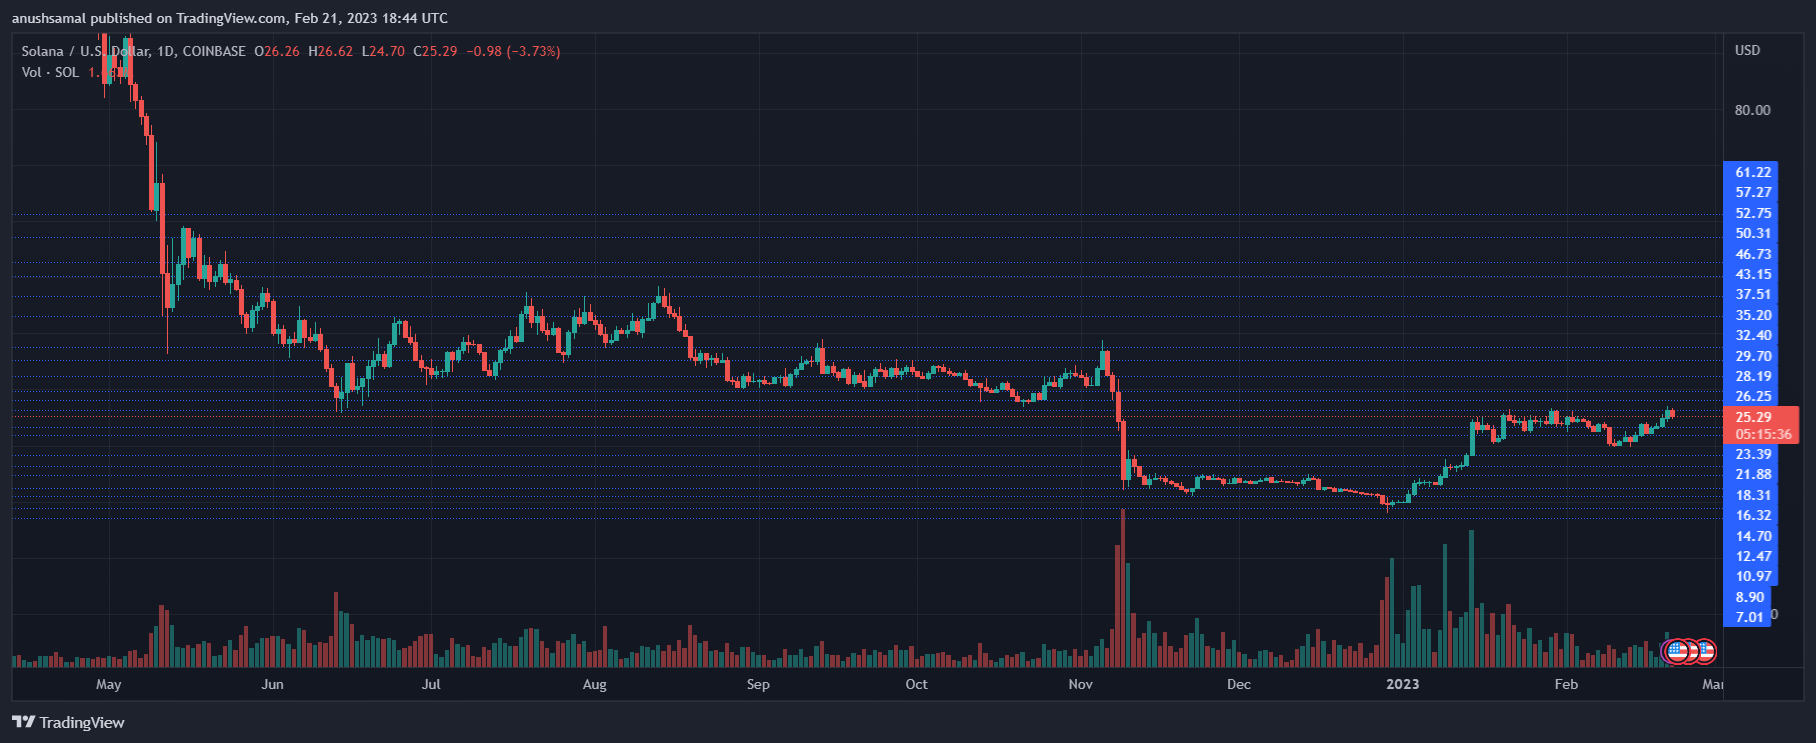
Task: Click the published-on header text at top
Action: coord(230,18)
